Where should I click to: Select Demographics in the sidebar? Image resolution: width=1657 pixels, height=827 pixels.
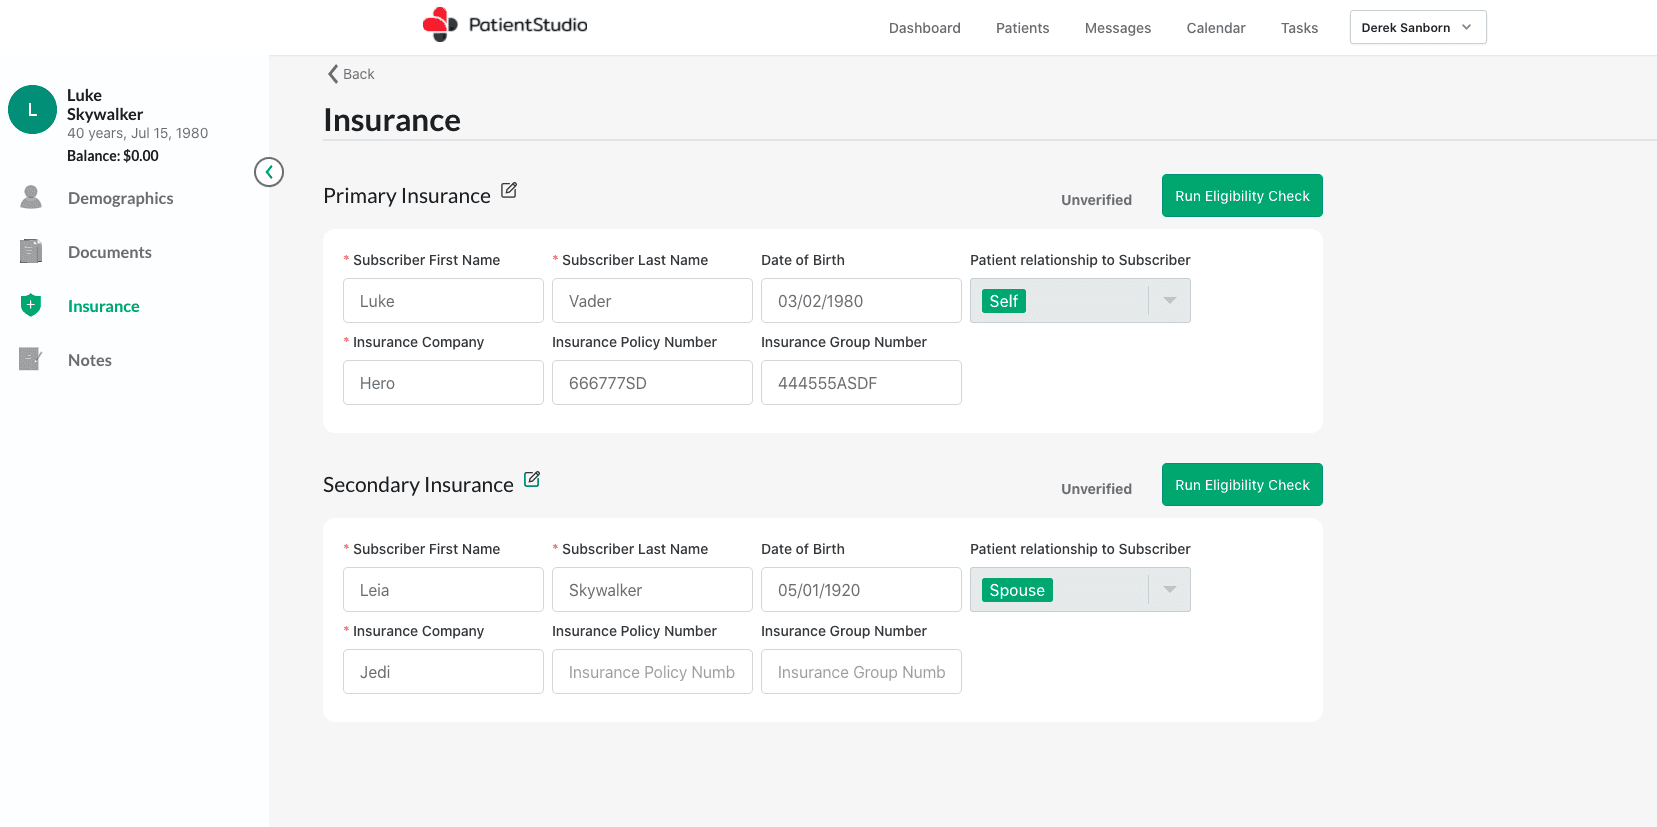pyautogui.click(x=121, y=198)
